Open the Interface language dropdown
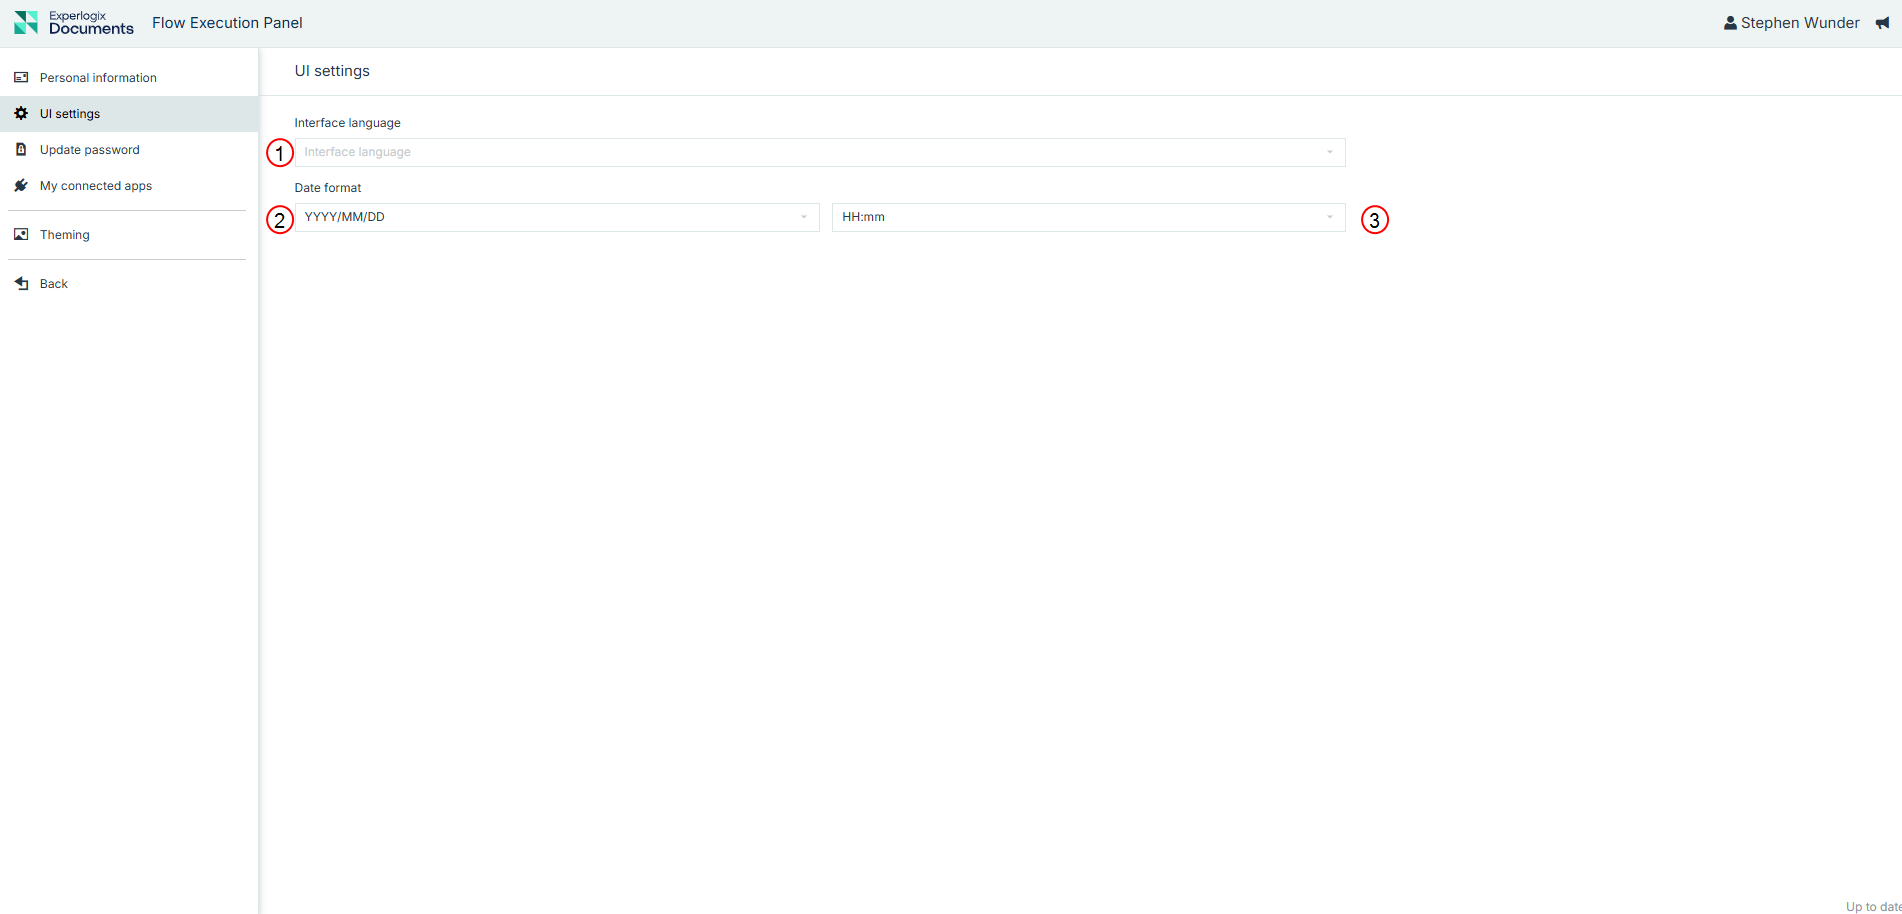This screenshot has height=914, width=1902. pos(820,152)
